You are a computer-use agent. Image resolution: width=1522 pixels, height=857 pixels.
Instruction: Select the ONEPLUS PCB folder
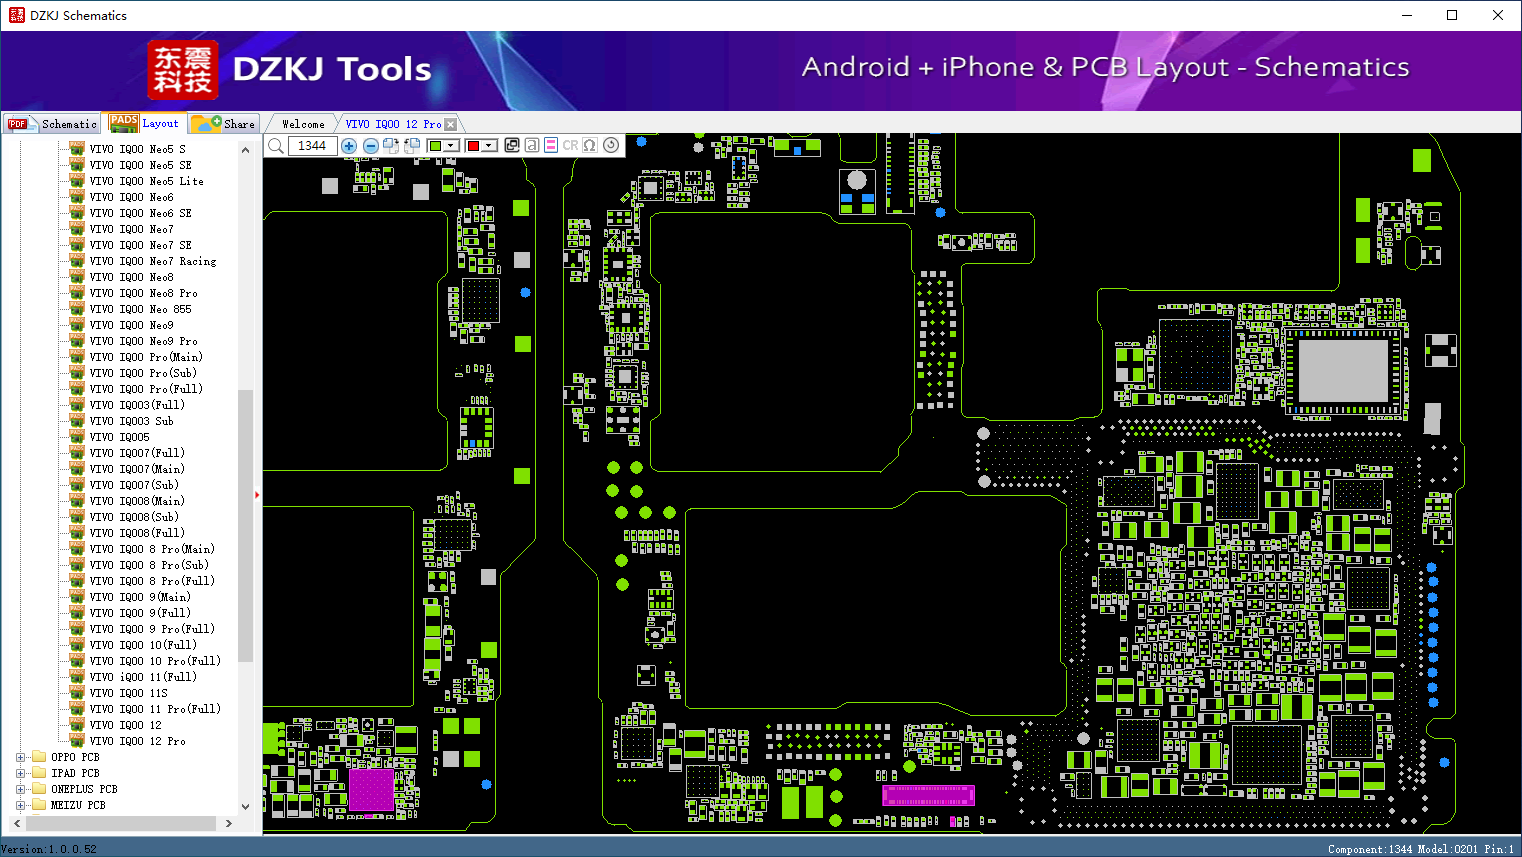tap(84, 789)
